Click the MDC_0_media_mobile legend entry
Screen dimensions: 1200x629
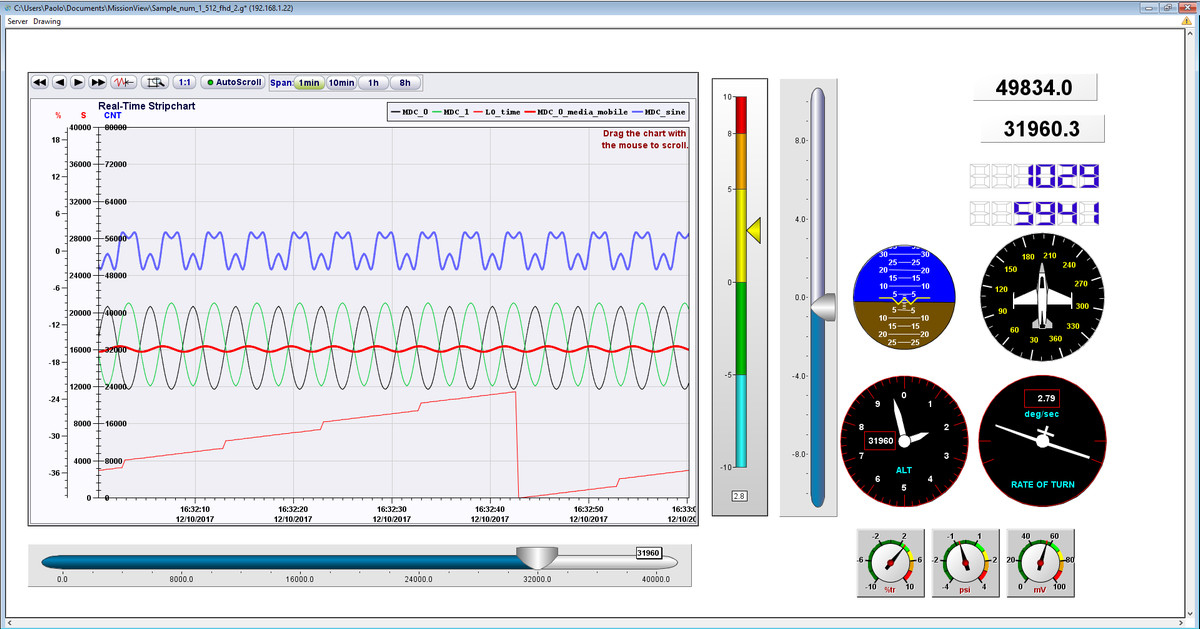577,112
